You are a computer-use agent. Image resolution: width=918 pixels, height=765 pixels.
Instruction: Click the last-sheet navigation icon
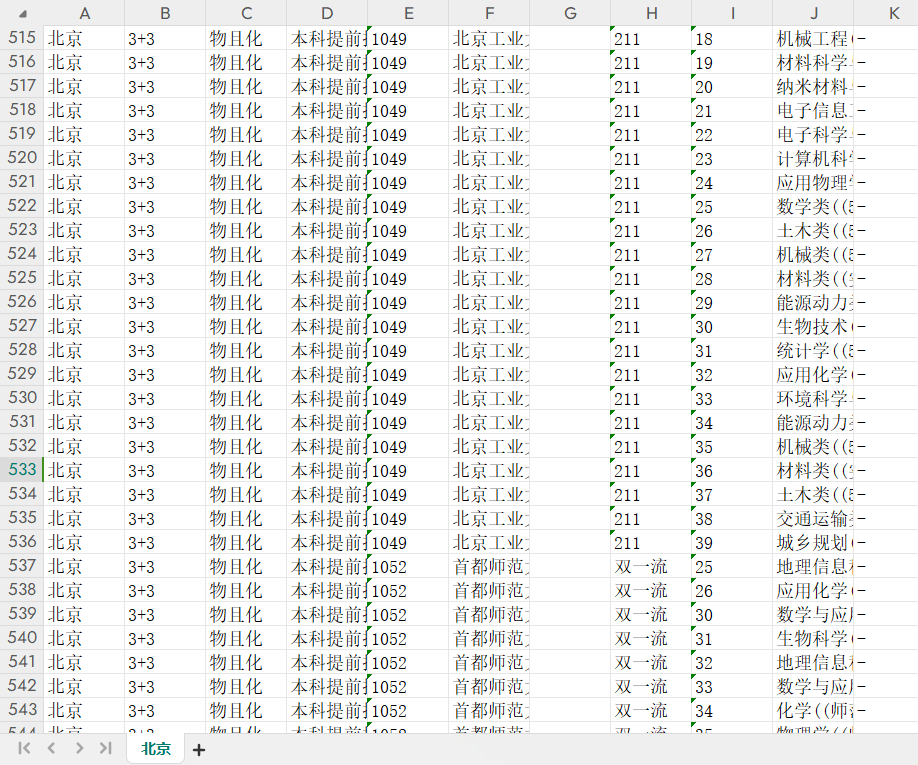tap(106, 747)
